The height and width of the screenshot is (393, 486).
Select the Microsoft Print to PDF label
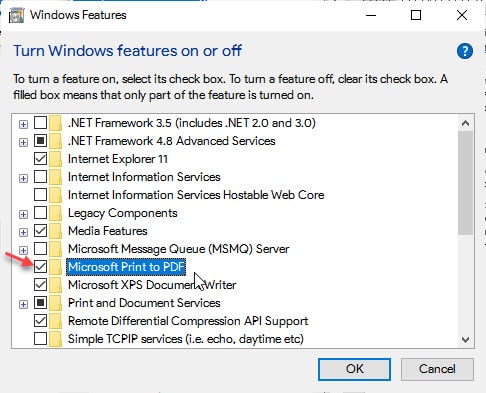(x=126, y=267)
